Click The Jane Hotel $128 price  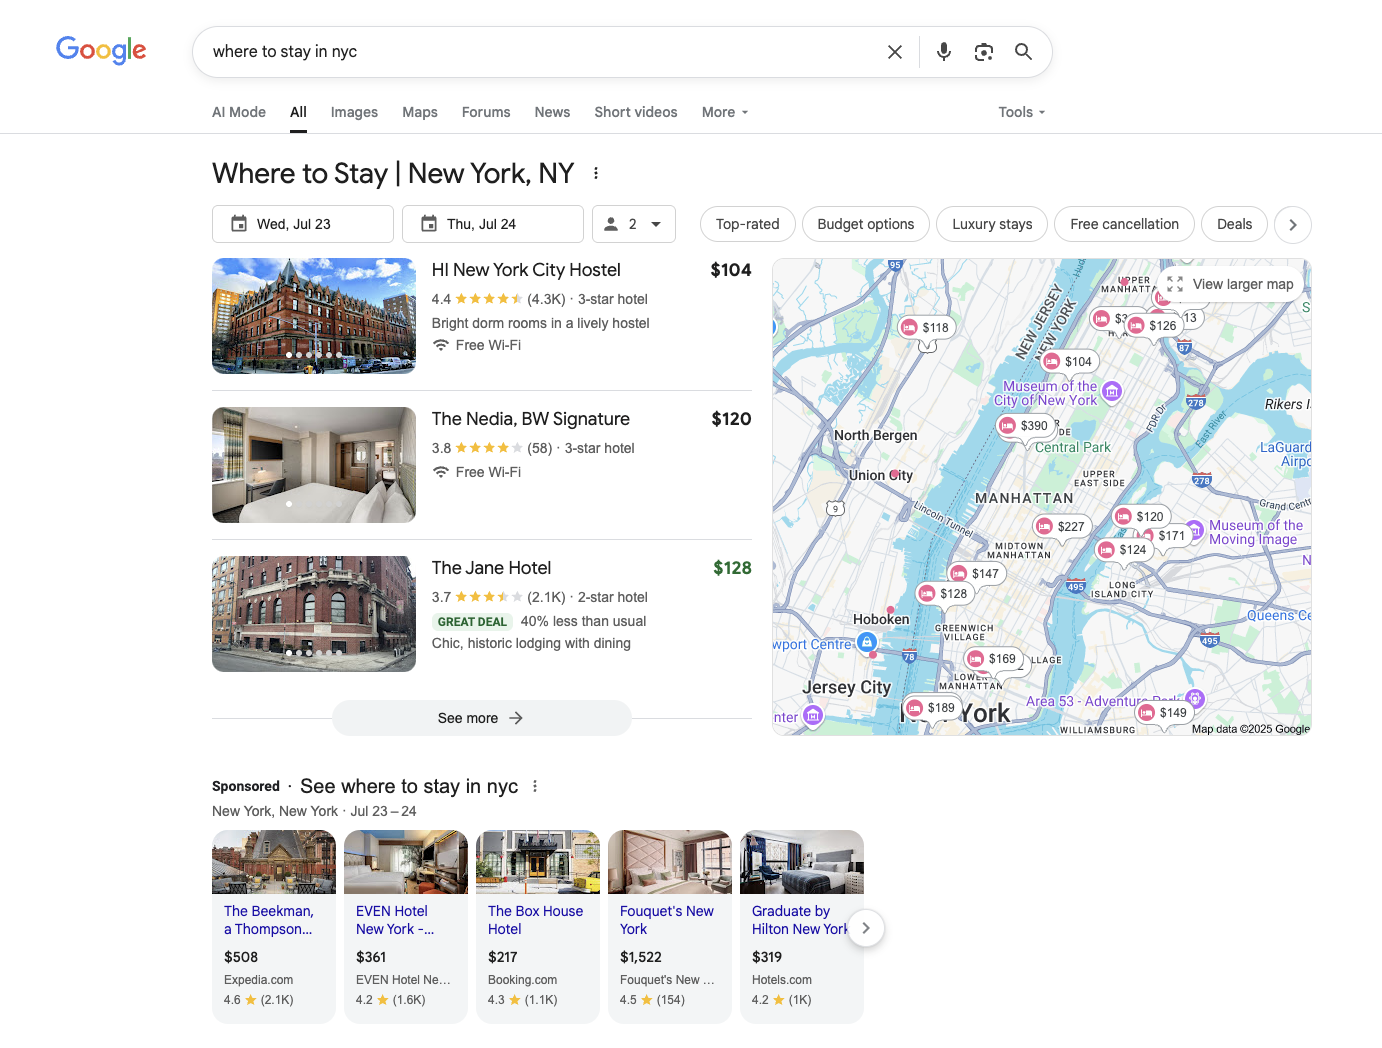(732, 568)
